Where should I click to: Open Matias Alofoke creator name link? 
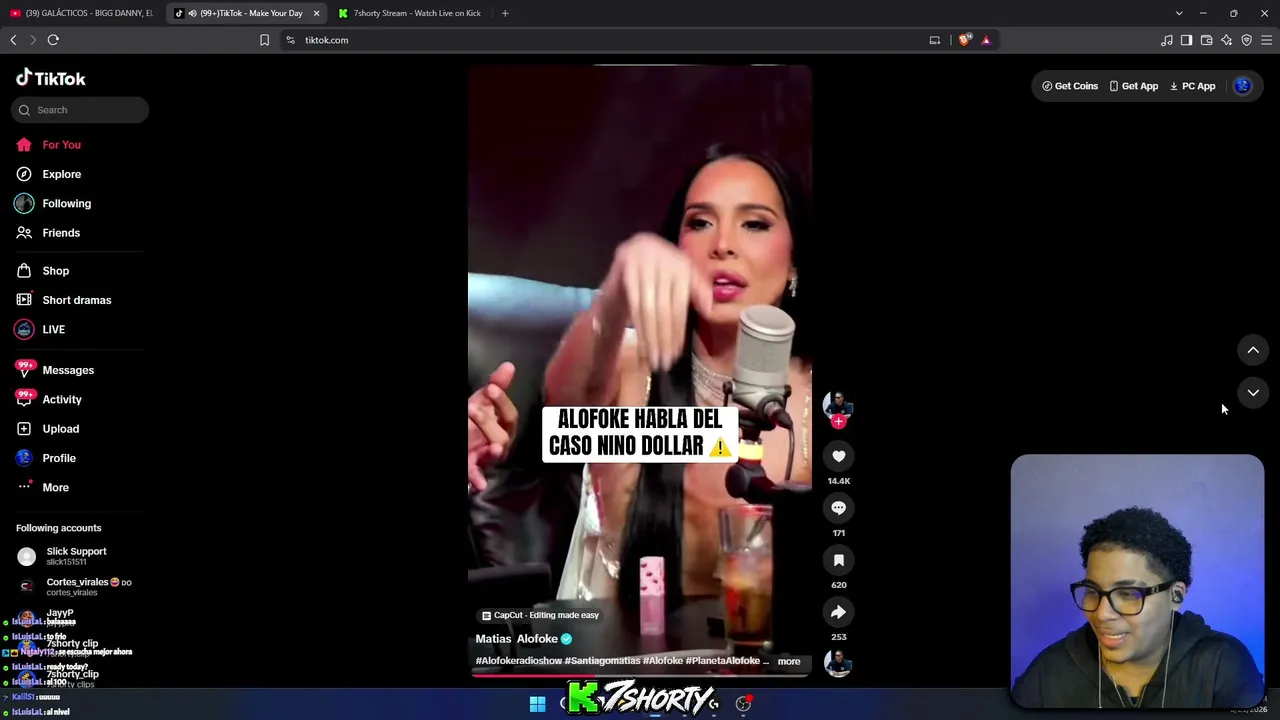(x=516, y=639)
